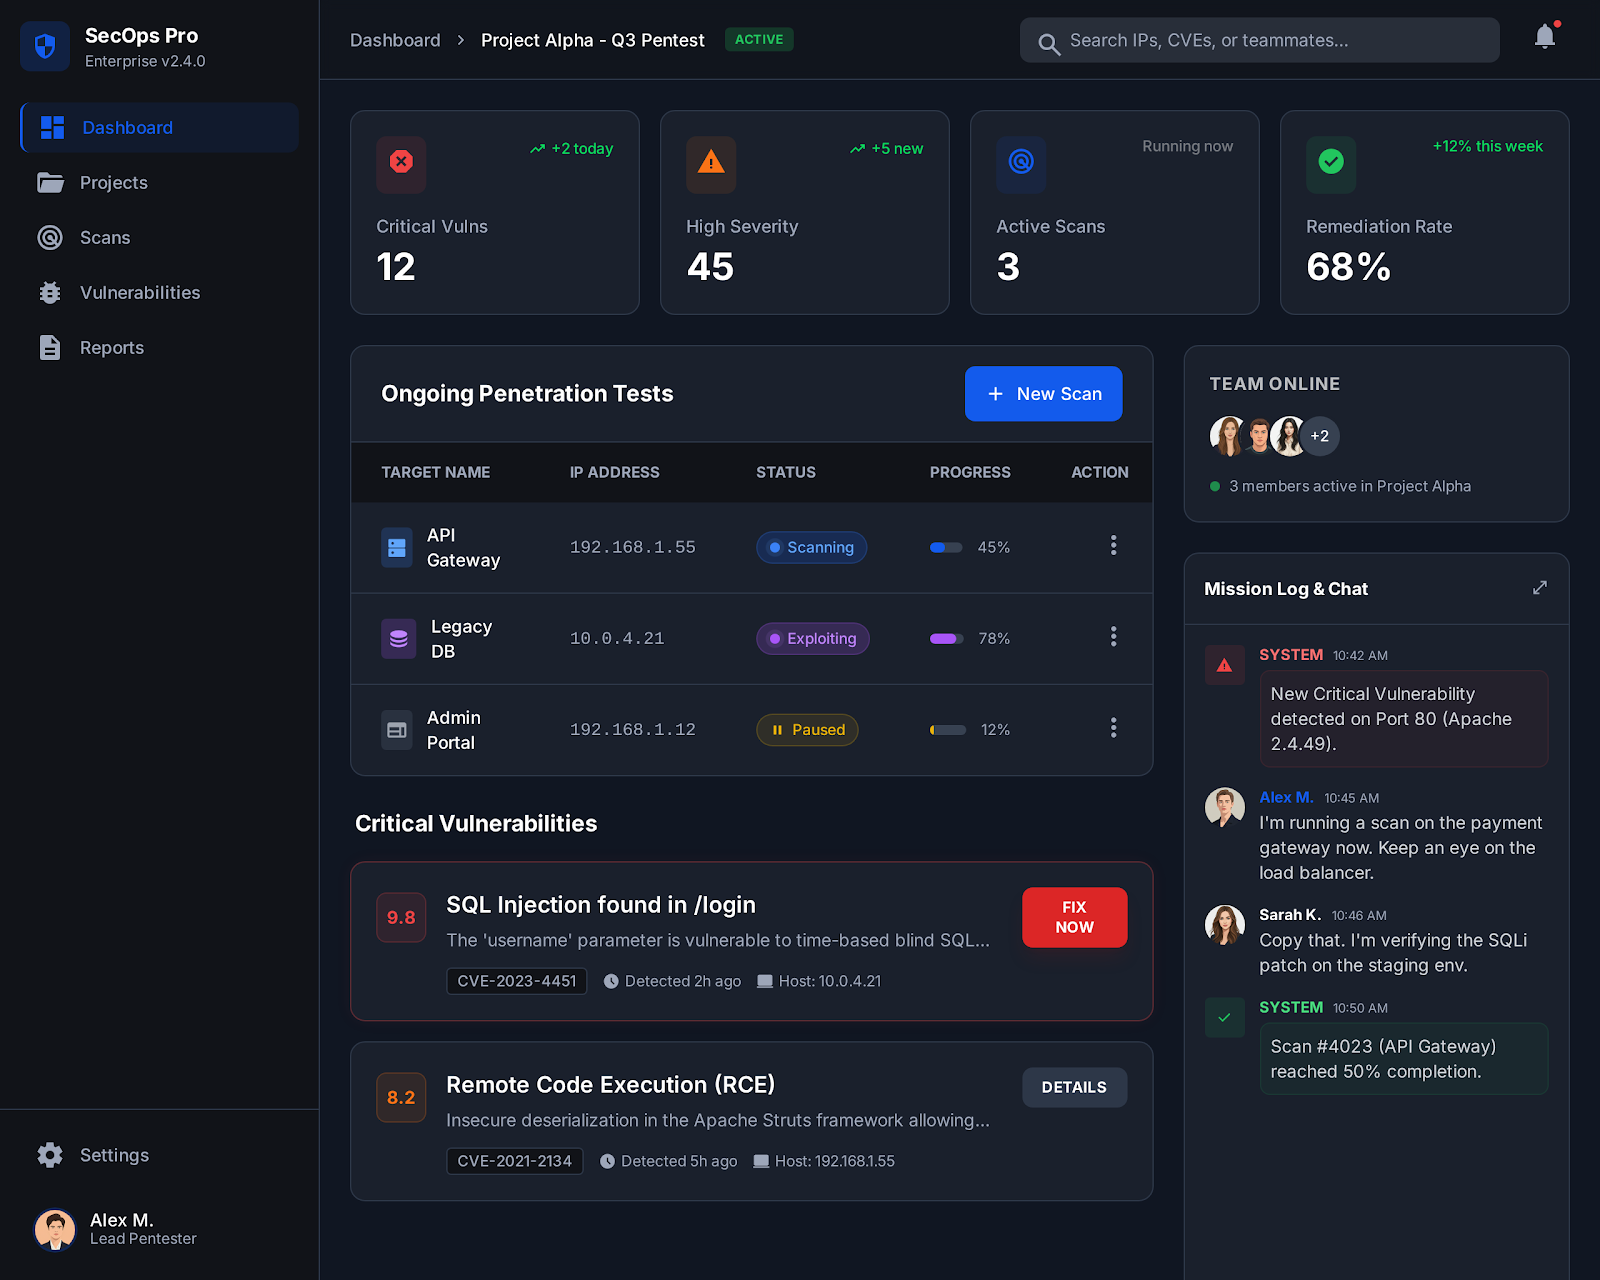Click FIX NOW on the SQL Injection vulnerability

click(x=1074, y=917)
